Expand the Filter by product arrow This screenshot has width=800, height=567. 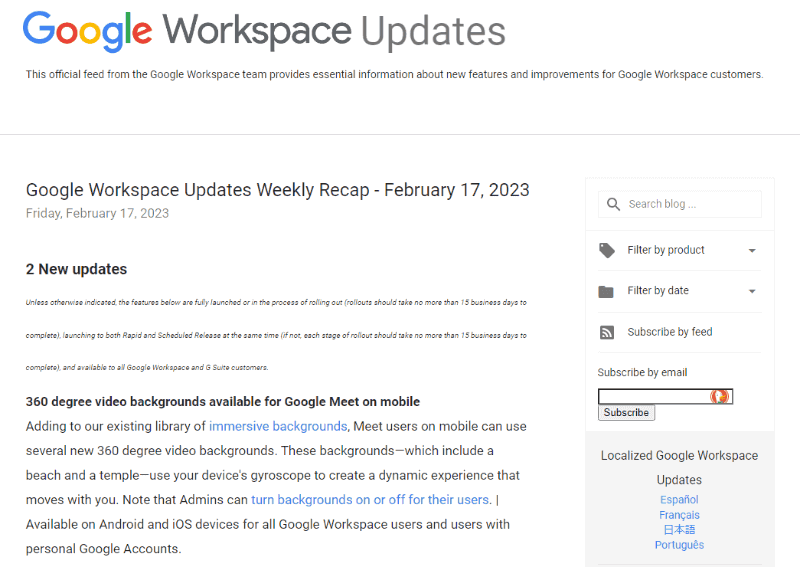(x=752, y=251)
